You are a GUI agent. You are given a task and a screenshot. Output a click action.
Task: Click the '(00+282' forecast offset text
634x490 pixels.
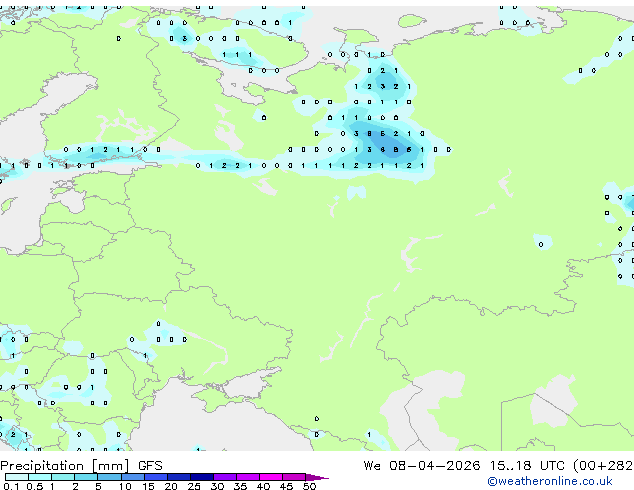tap(602, 466)
